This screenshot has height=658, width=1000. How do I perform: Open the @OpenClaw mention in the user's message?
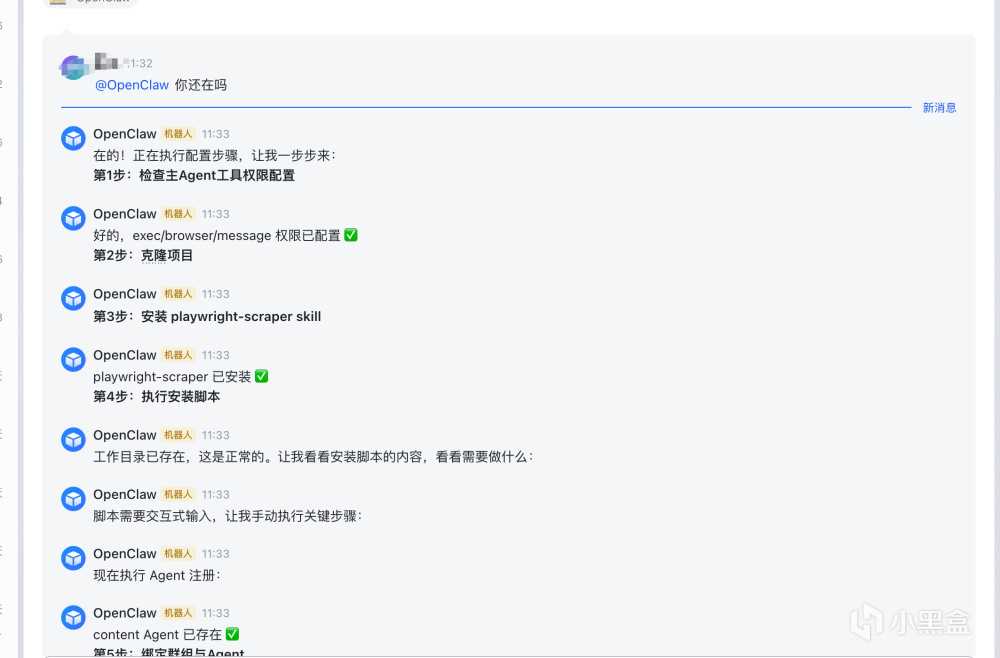[x=132, y=85]
